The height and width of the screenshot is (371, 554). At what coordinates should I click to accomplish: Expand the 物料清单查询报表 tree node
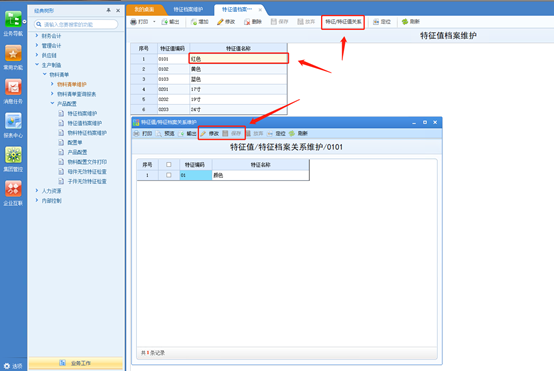point(52,94)
